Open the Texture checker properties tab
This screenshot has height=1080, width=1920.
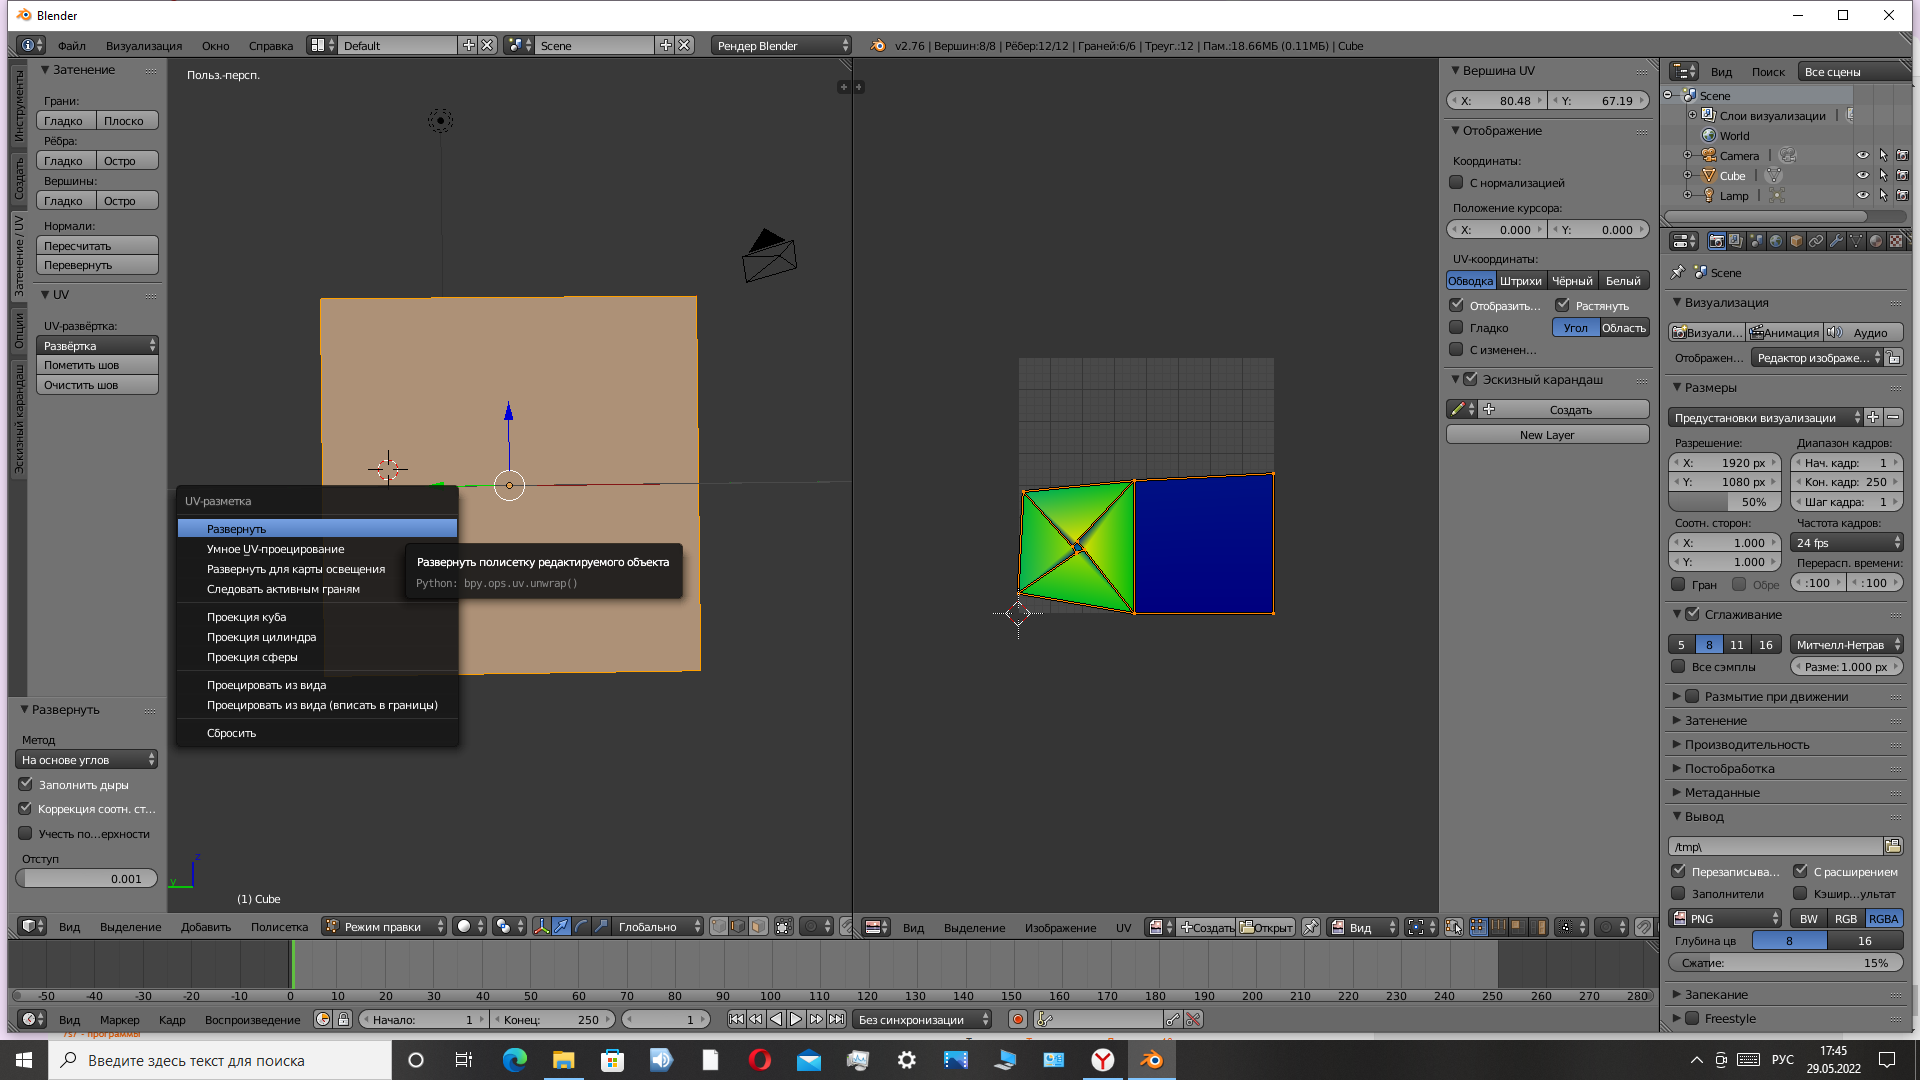pos(1895,241)
